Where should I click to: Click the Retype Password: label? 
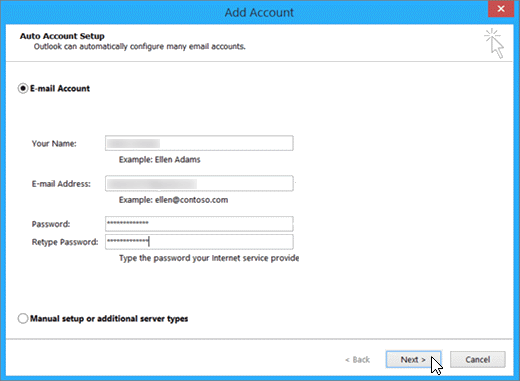65,242
